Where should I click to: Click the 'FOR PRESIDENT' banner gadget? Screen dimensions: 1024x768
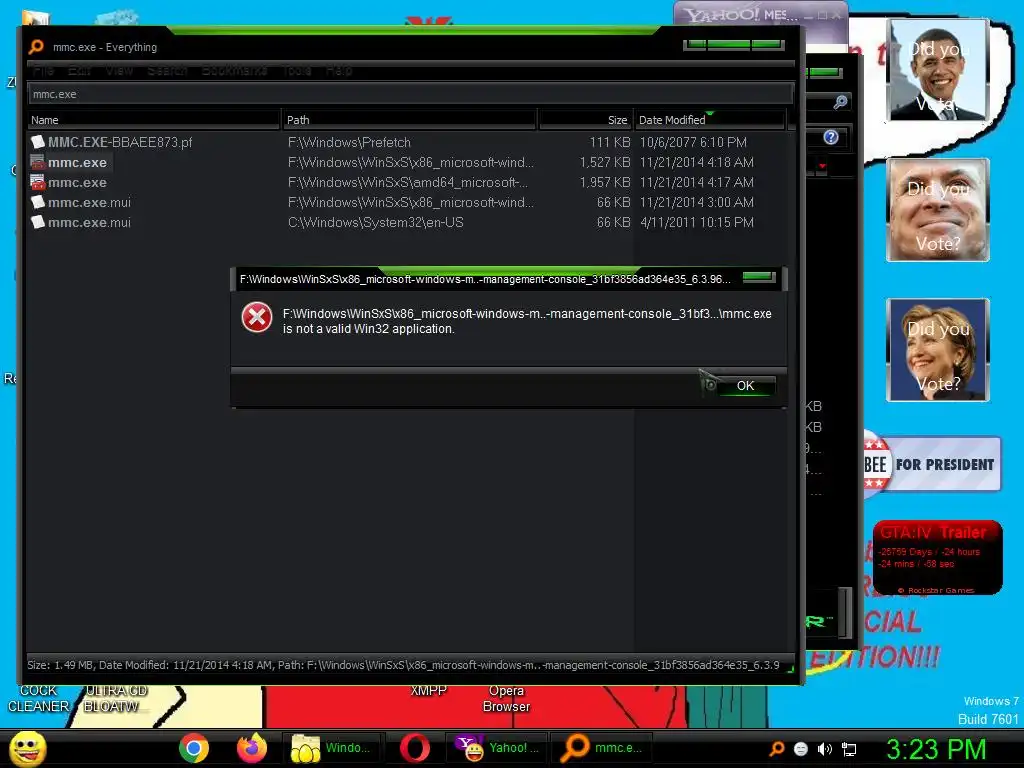click(x=933, y=464)
